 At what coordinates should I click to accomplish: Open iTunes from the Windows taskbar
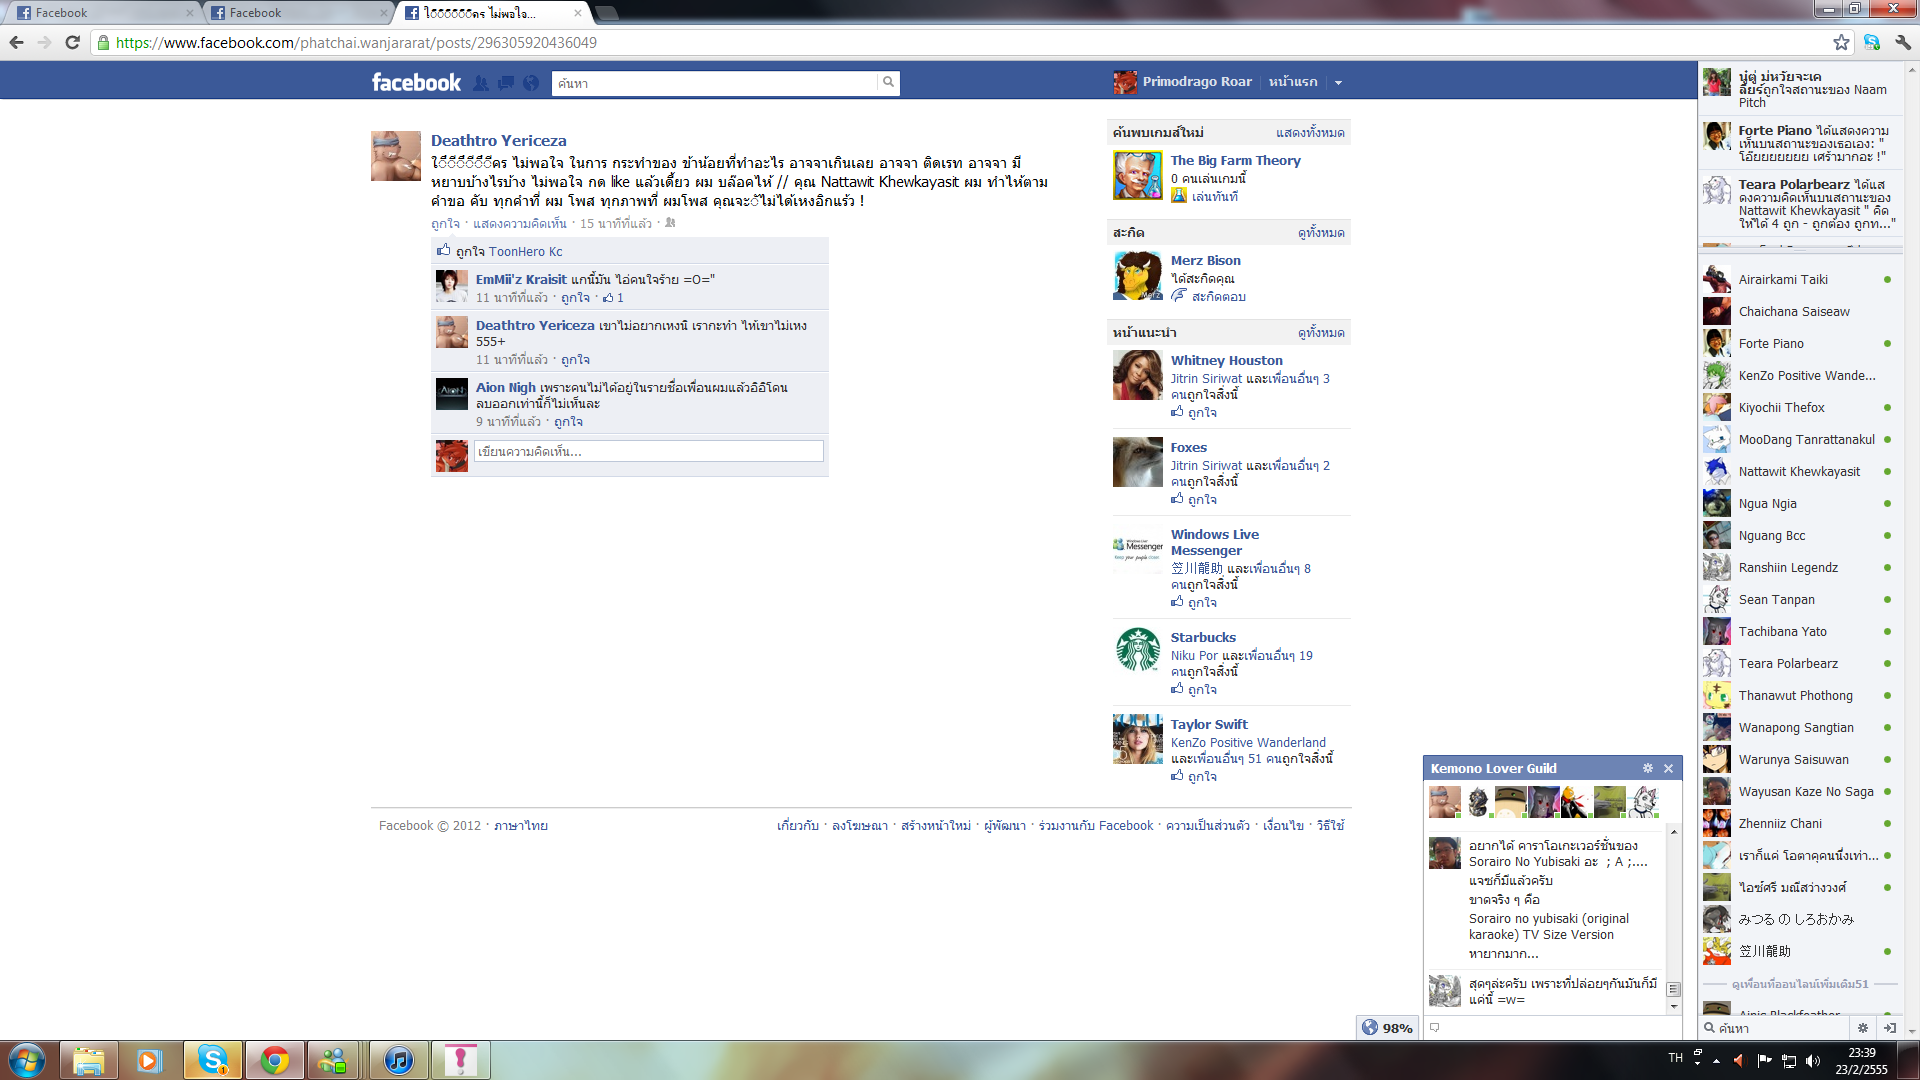[x=399, y=1060]
